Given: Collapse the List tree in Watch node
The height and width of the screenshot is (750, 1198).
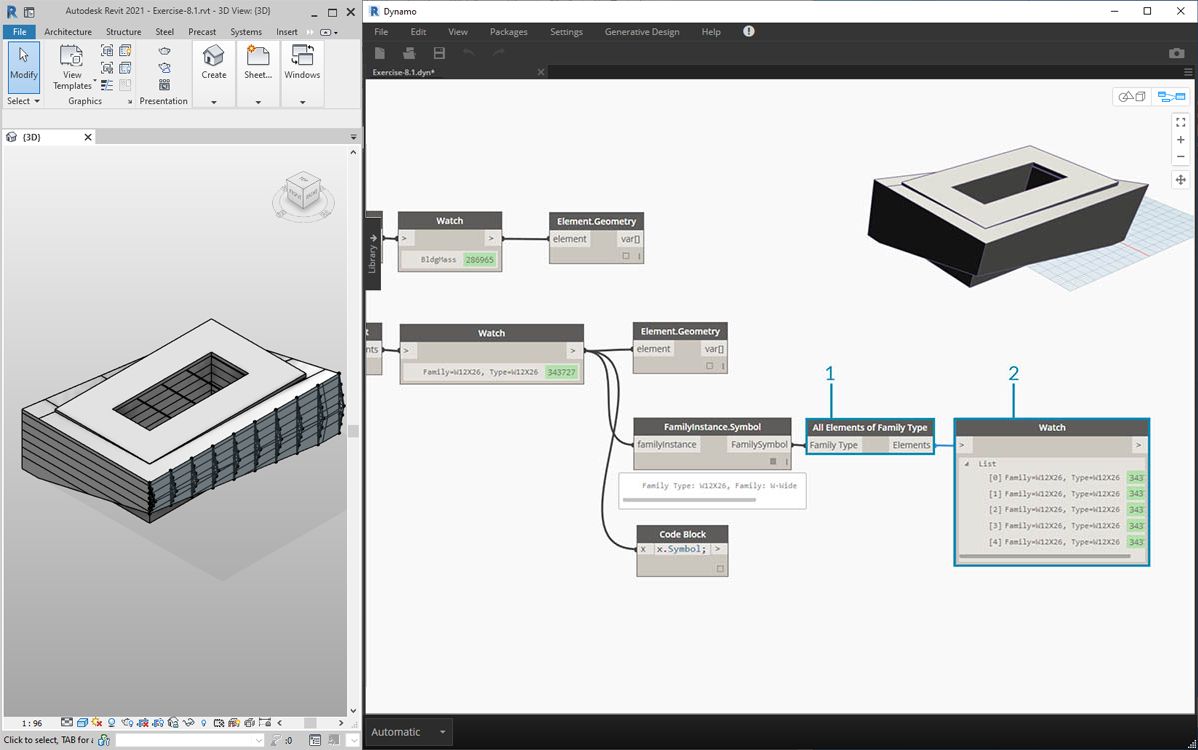Looking at the screenshot, I should coord(967,464).
